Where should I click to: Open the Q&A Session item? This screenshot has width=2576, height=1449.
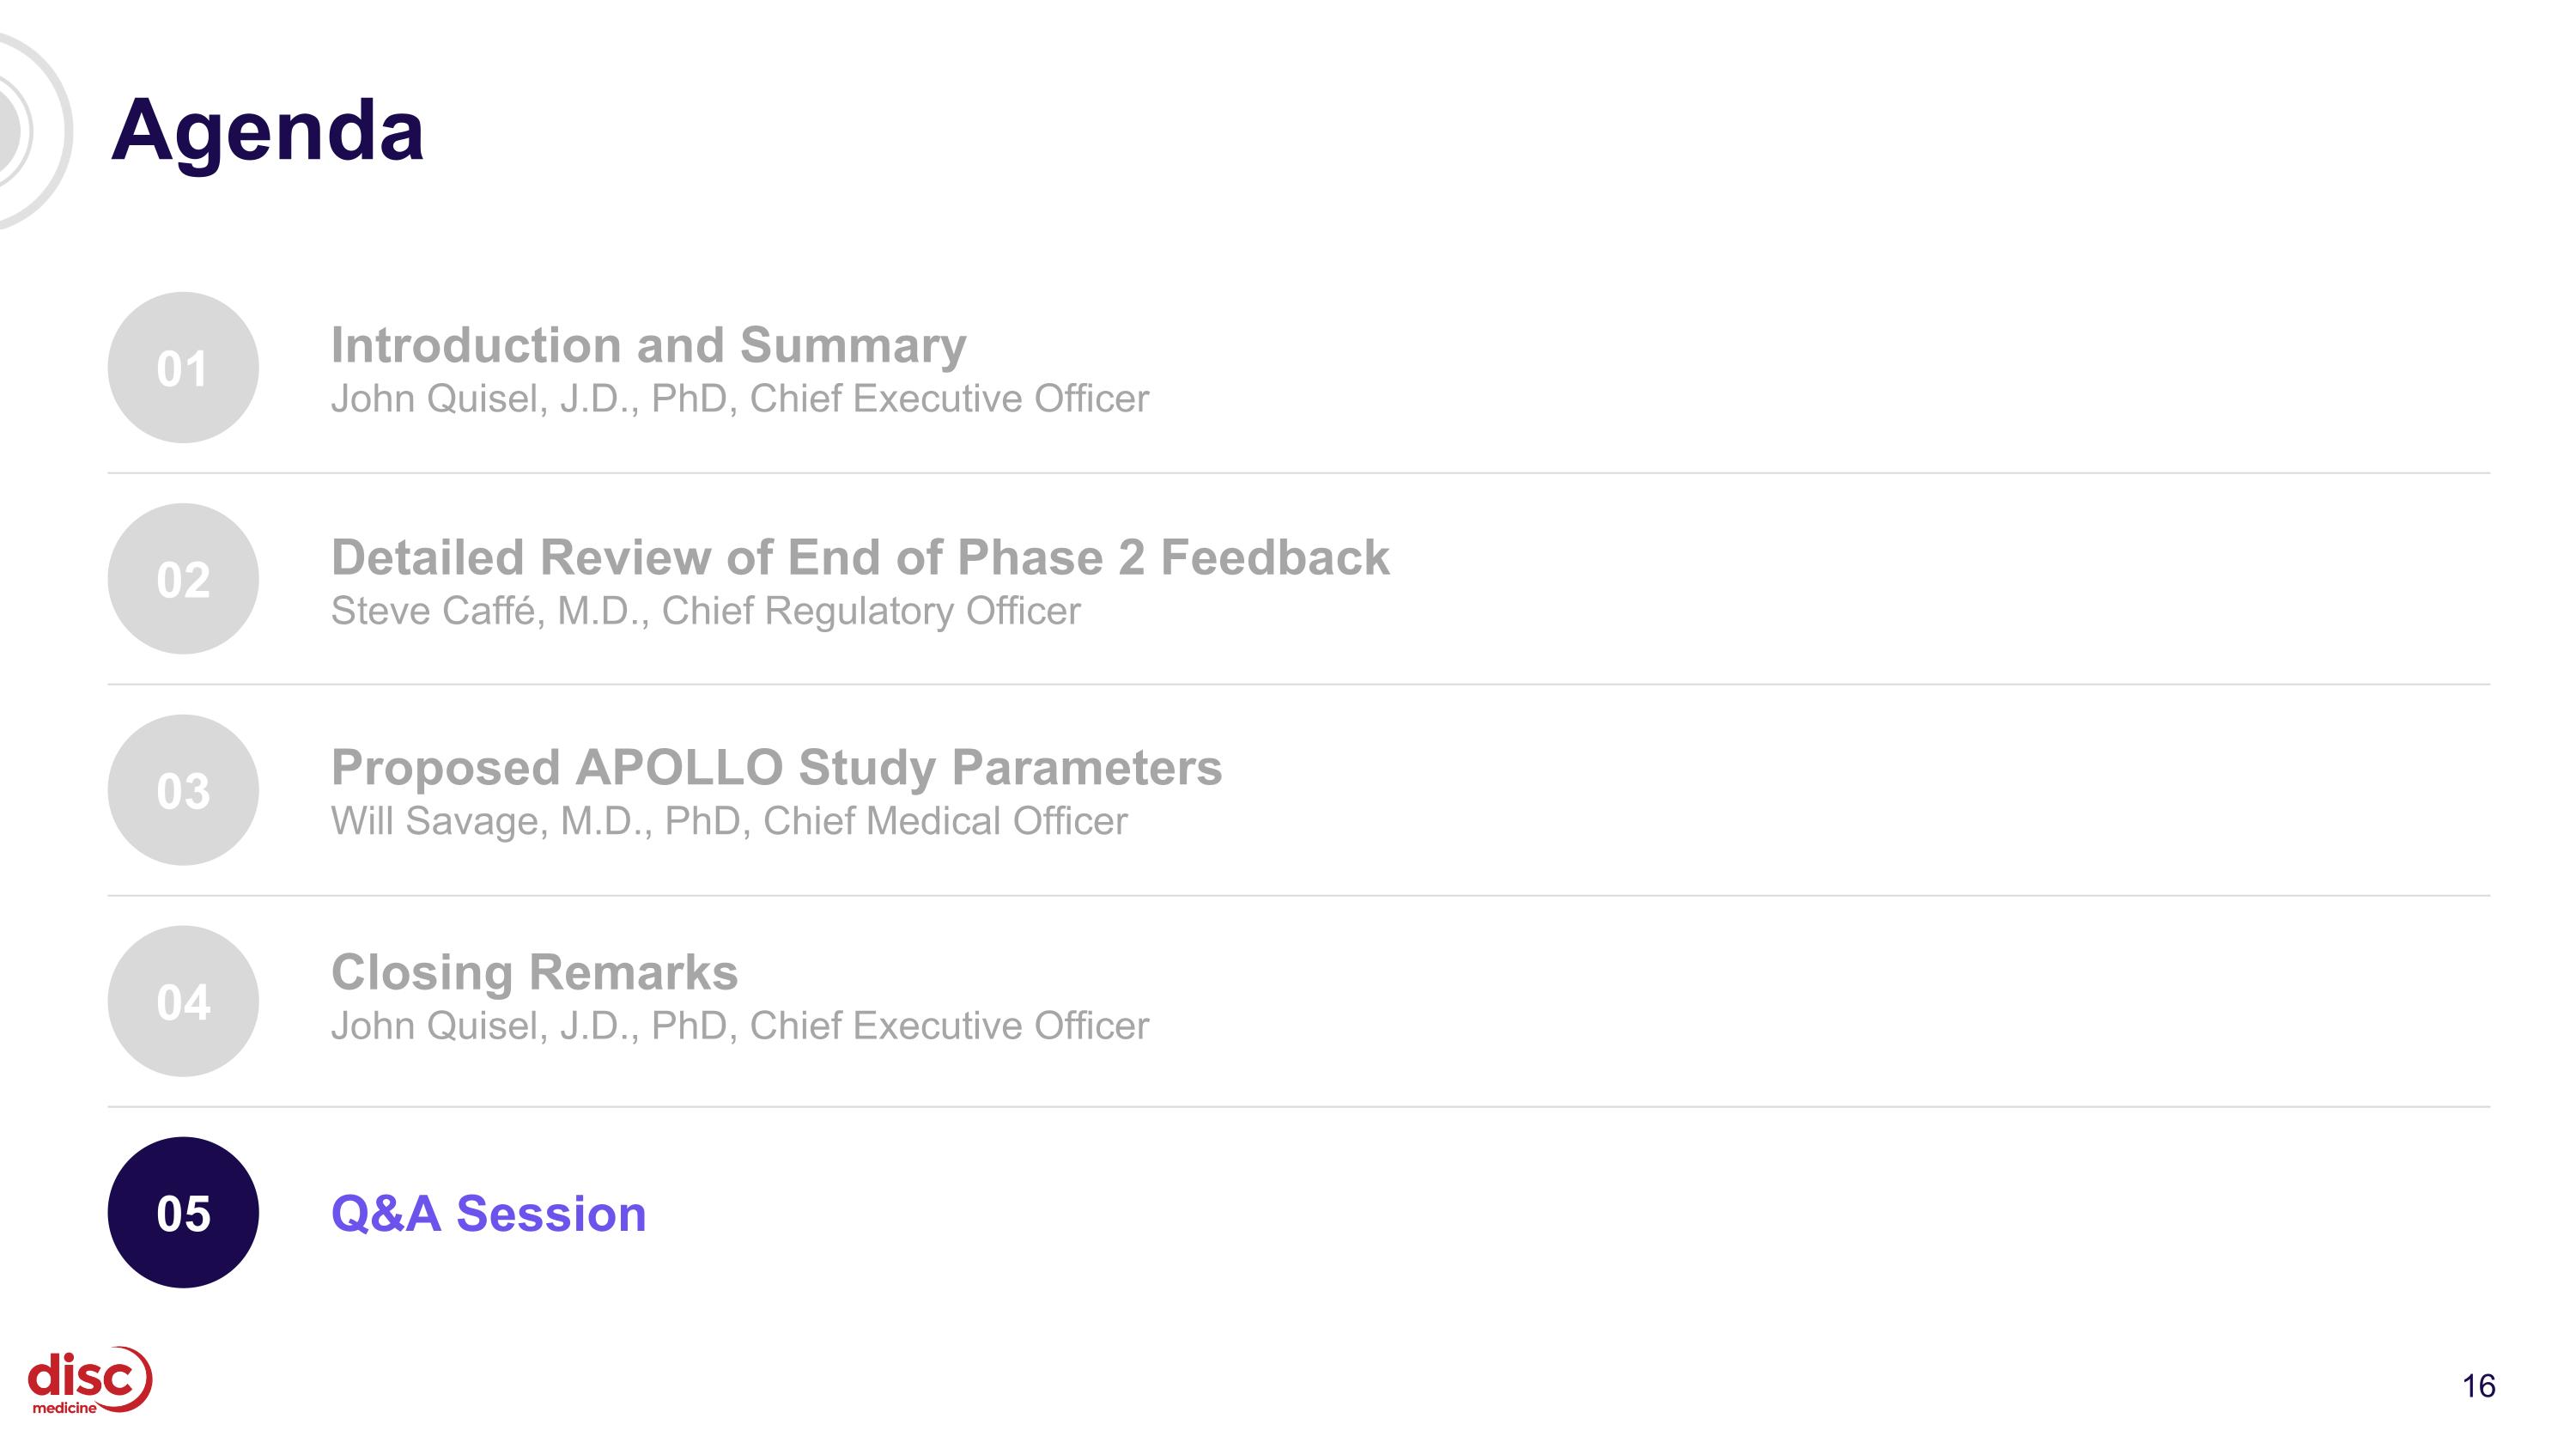489,1214
